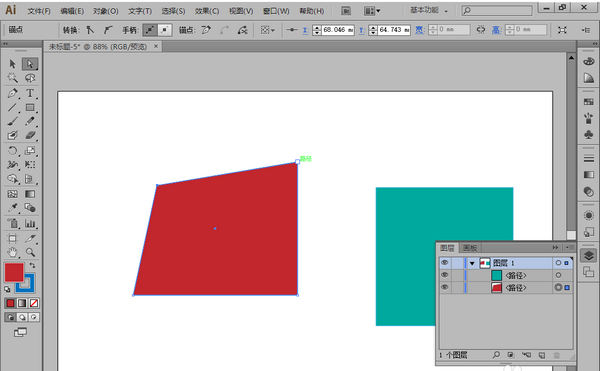Toggle visibility of the red path layer
Image resolution: width=600 pixels, height=371 pixels.
click(x=444, y=287)
